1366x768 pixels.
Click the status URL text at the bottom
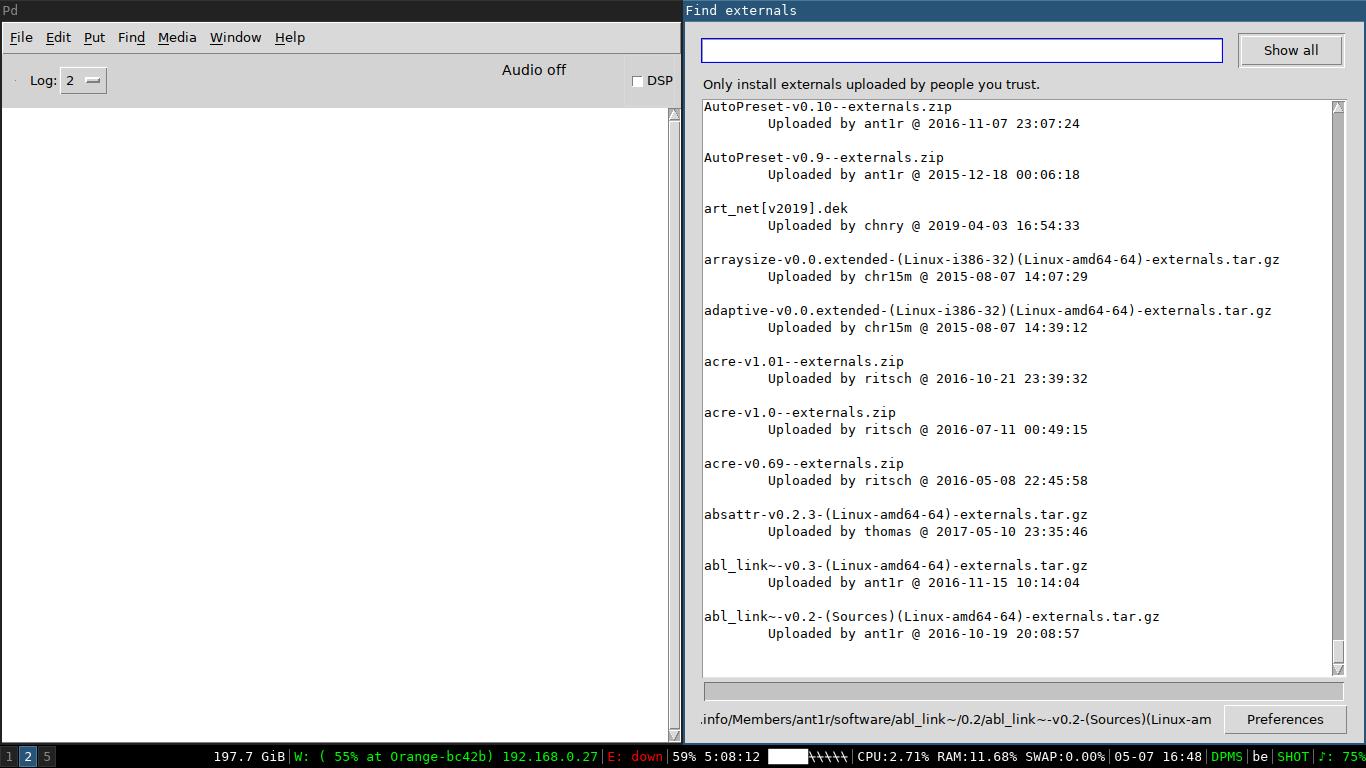pos(956,720)
